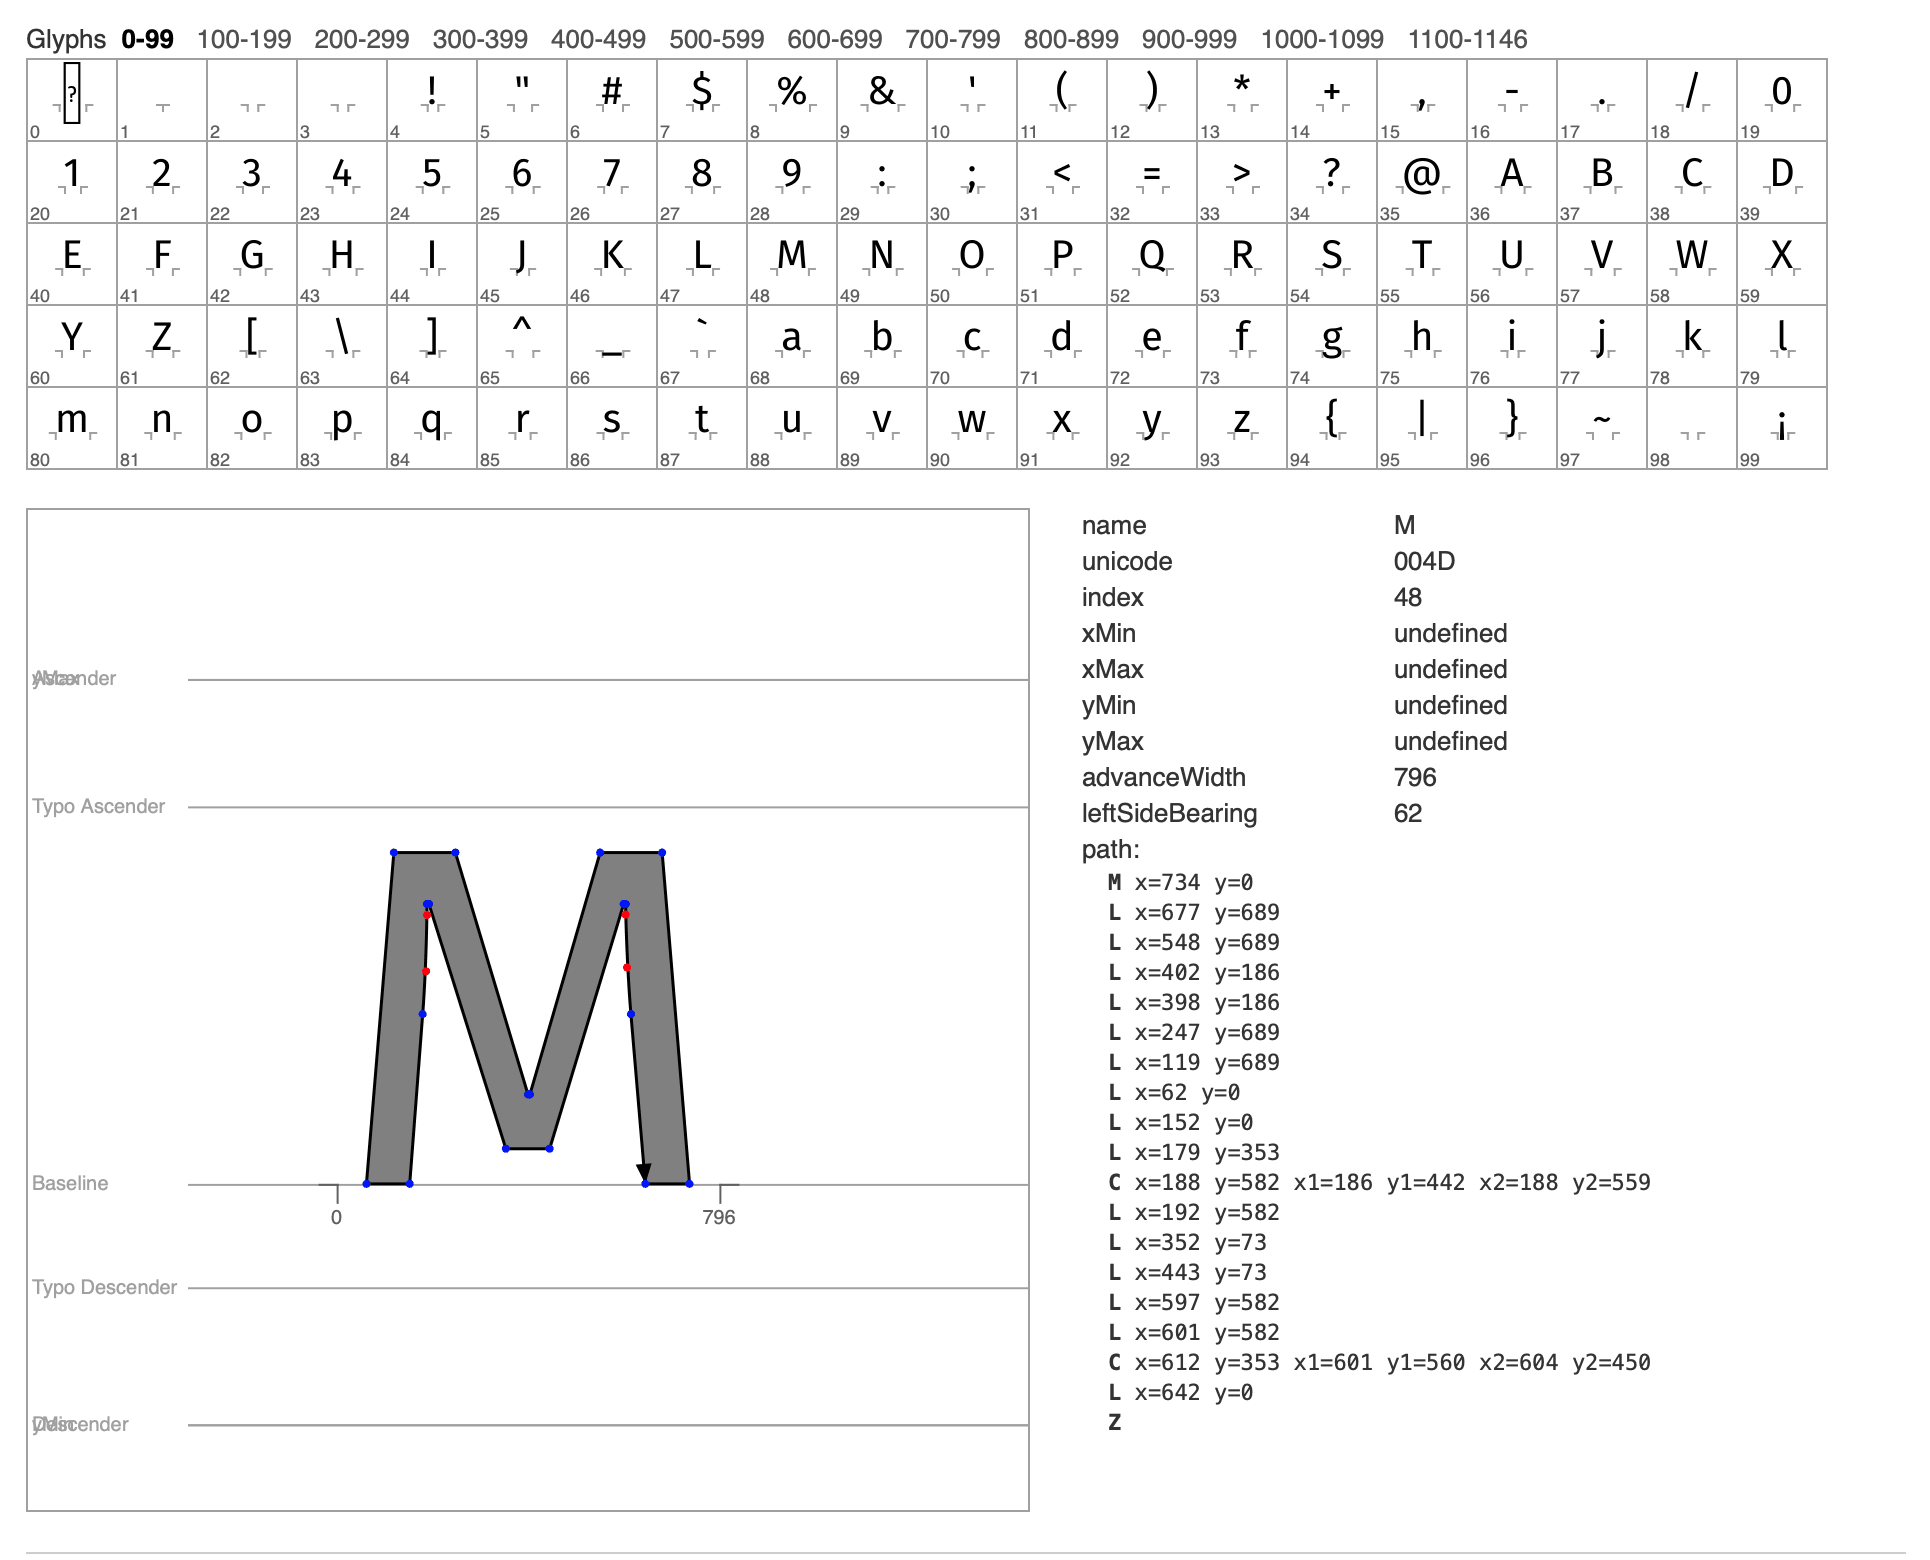Jump to glyphs 300-399
1930x1560 pixels.
(x=480, y=39)
